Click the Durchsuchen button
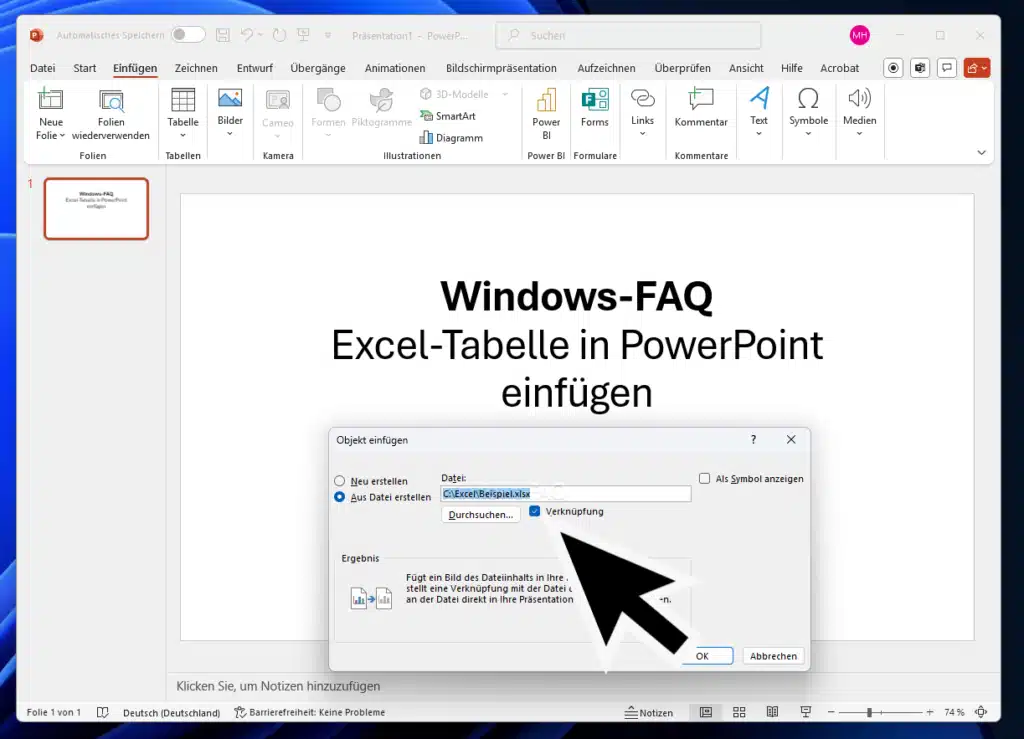The image size is (1024, 739). coord(480,514)
